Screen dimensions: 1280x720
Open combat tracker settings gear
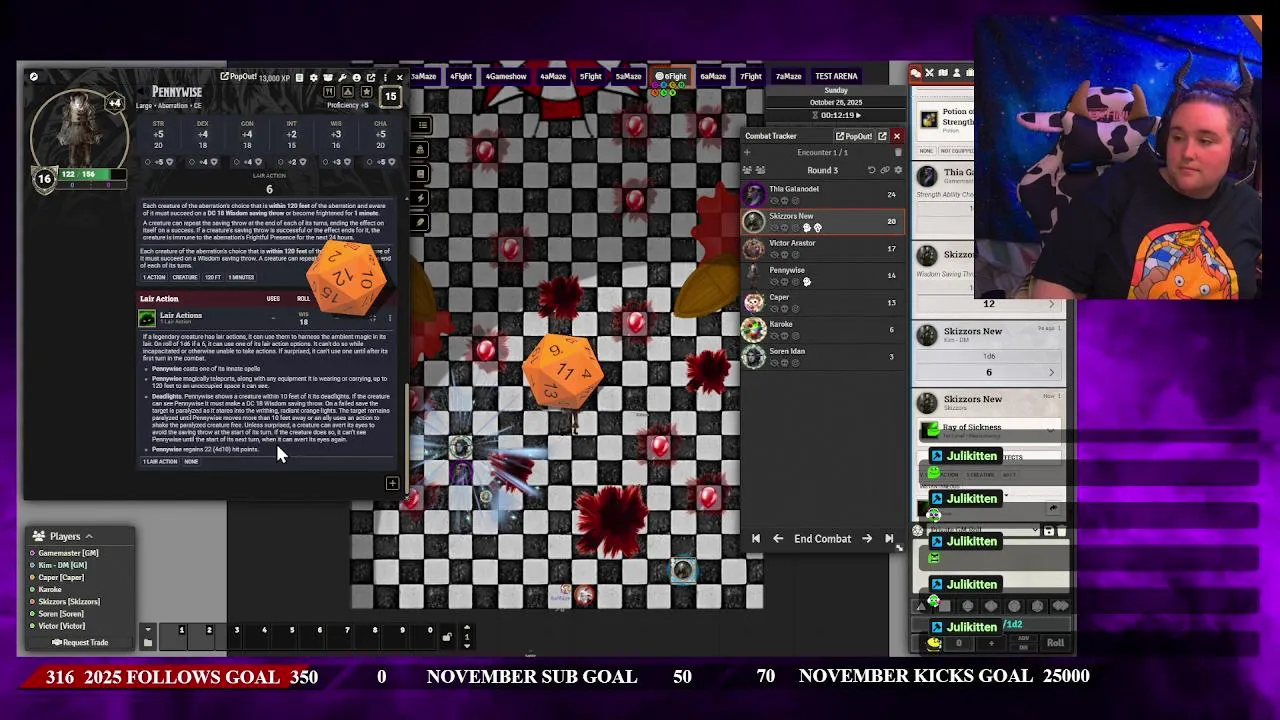pyautogui.click(x=898, y=170)
